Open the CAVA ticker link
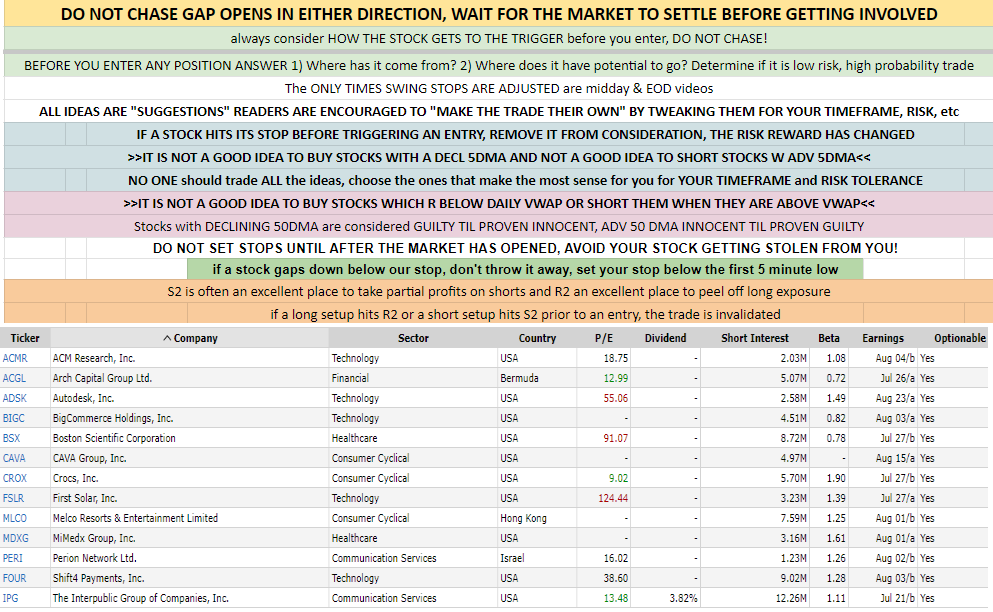Viewport: 993px width, 612px height. coord(14,458)
